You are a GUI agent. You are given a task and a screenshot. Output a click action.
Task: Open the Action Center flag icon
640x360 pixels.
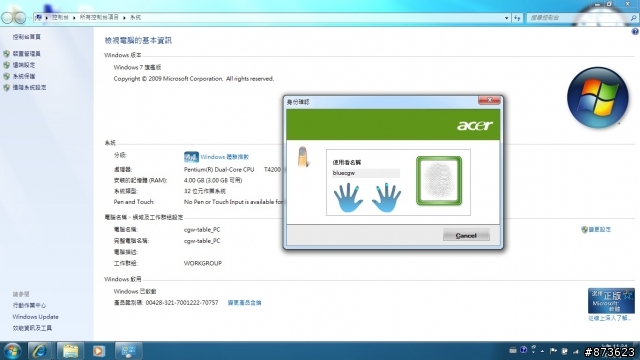point(553,351)
